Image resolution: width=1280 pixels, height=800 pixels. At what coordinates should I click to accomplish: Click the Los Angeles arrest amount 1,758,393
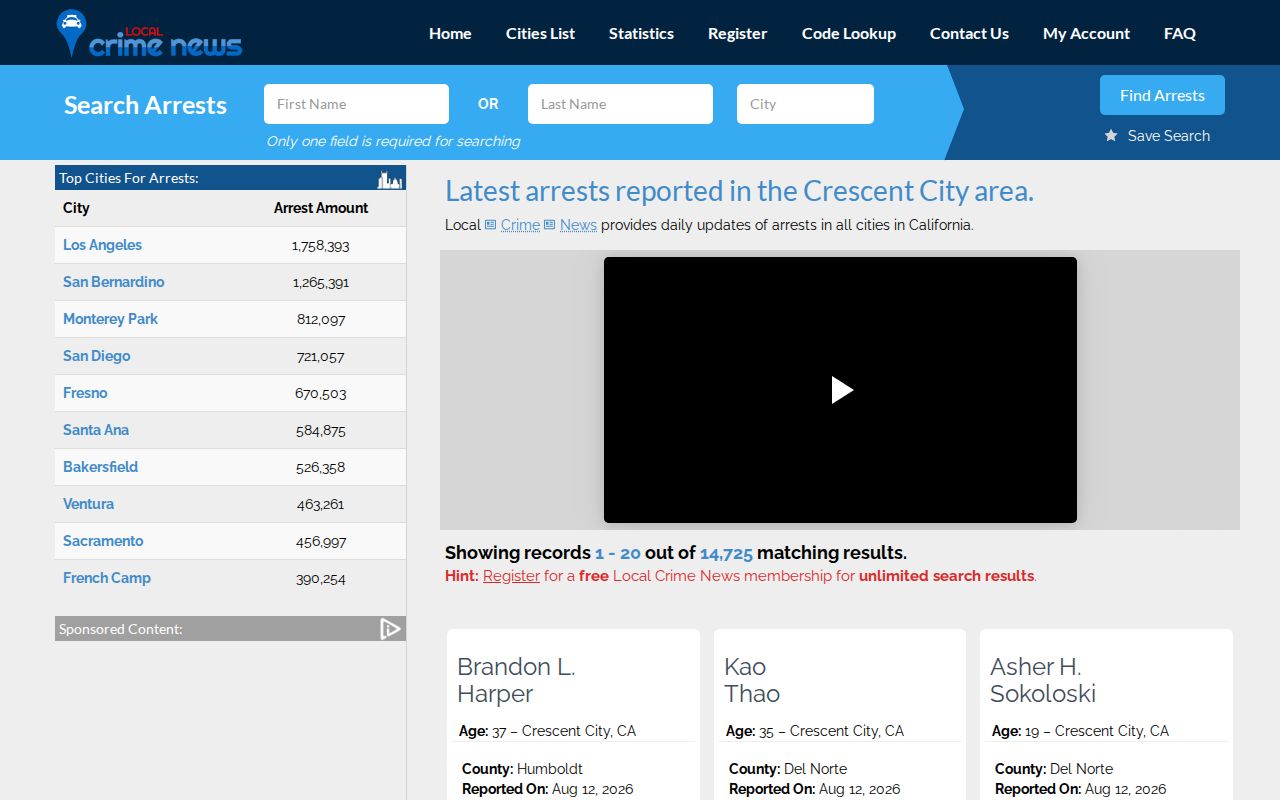pyautogui.click(x=321, y=245)
